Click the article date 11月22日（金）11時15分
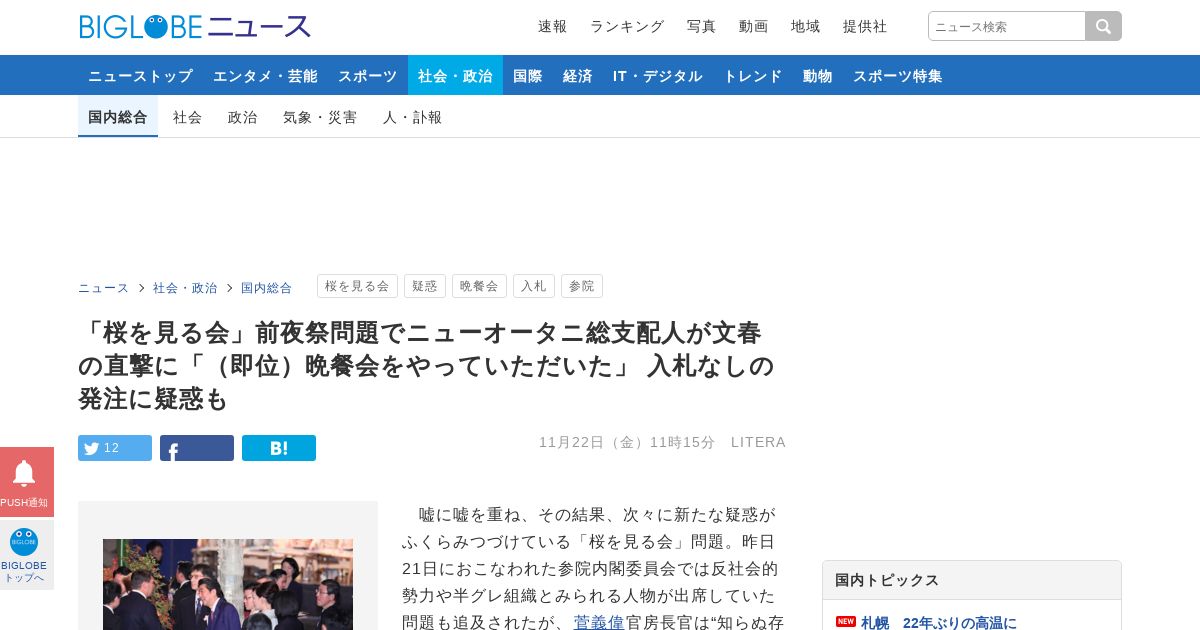1200x630 pixels. click(627, 442)
